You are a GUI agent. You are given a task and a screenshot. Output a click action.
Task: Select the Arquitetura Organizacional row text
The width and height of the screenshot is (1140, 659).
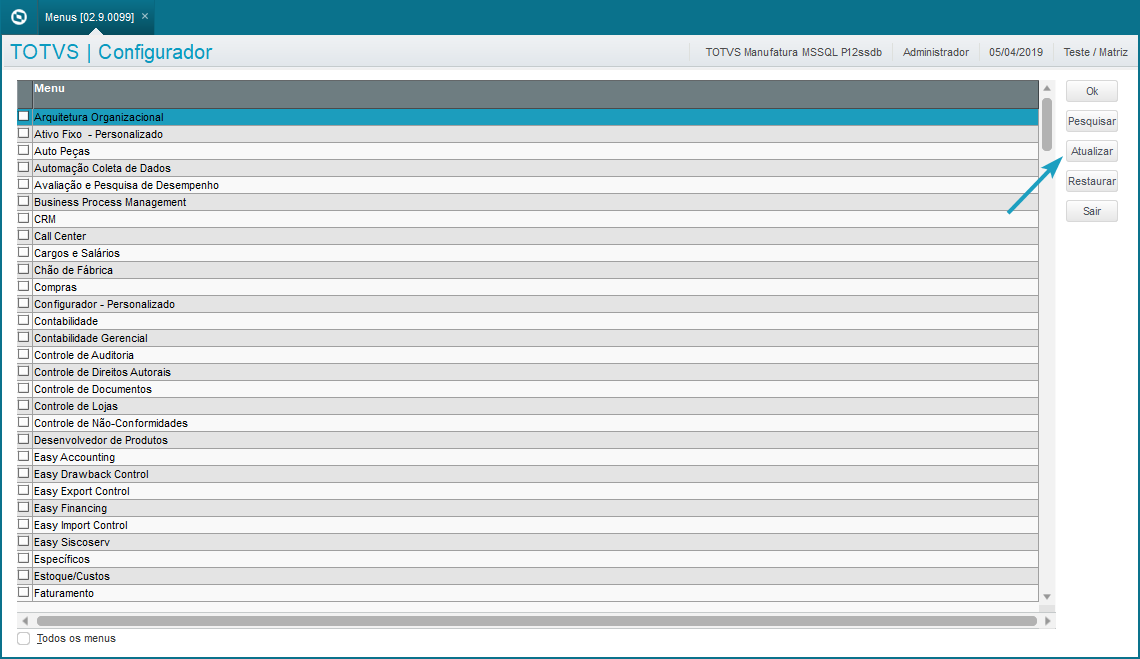click(x=99, y=117)
